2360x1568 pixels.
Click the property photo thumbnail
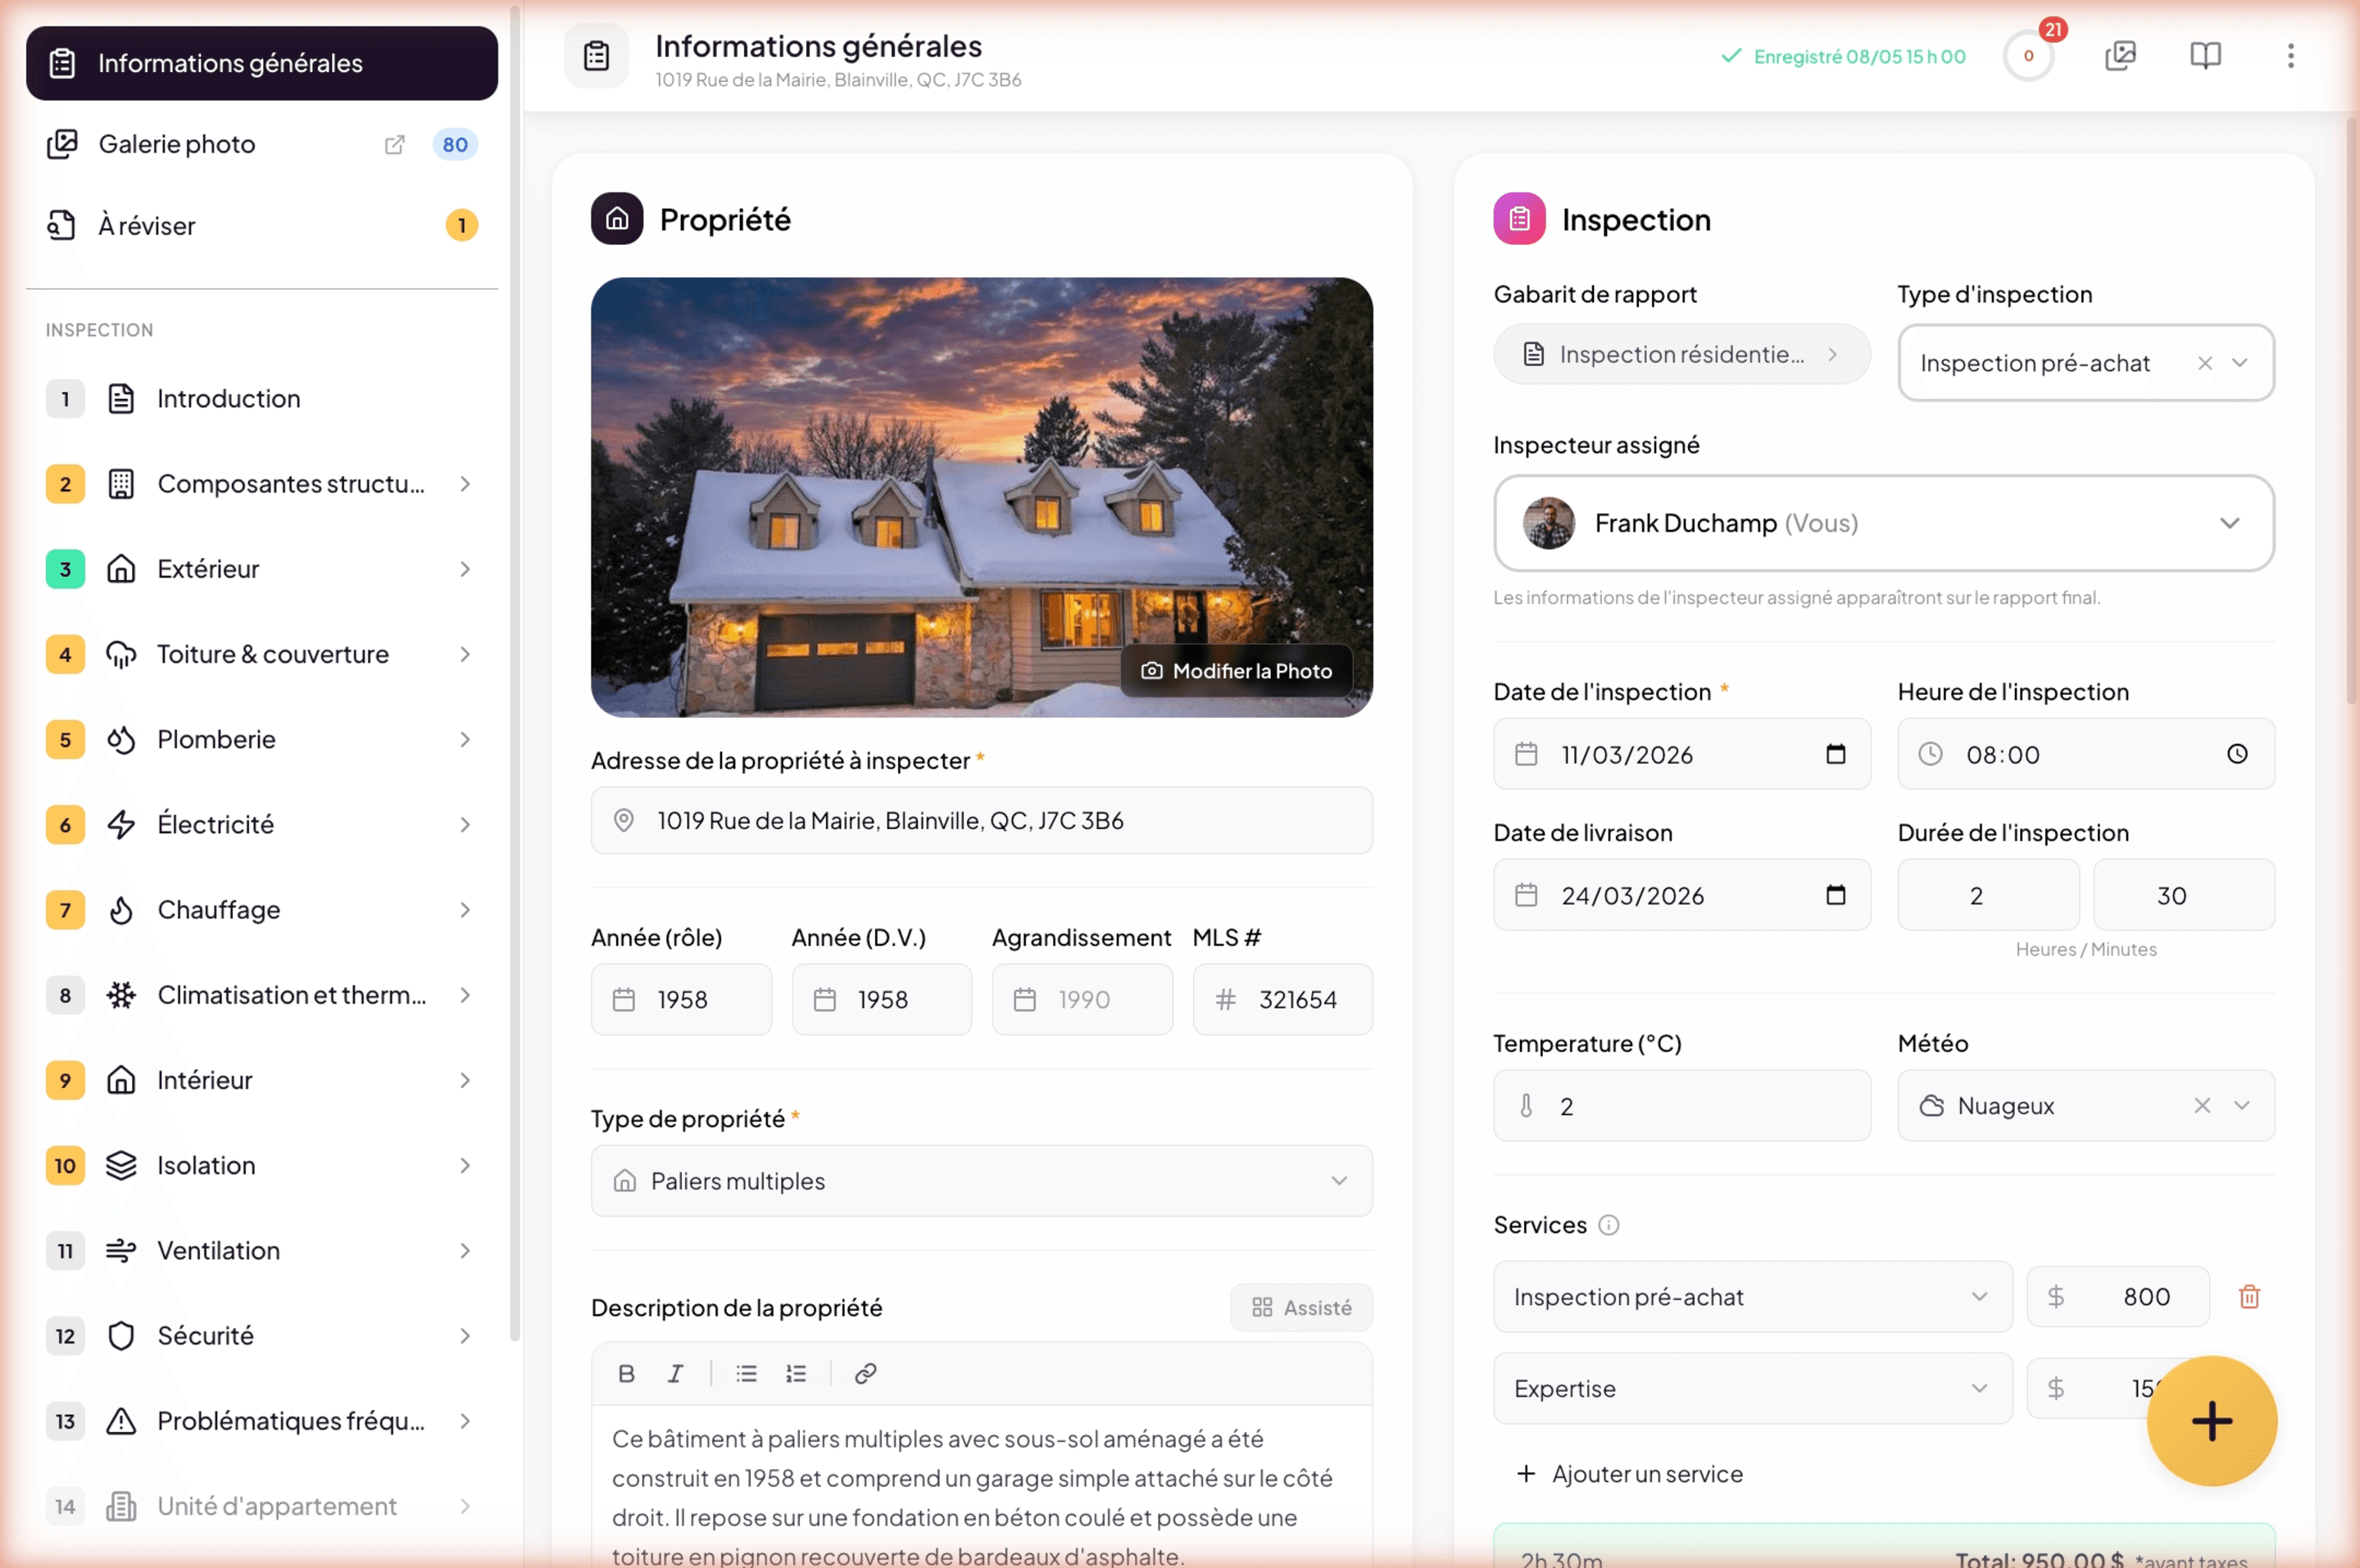pos(982,497)
